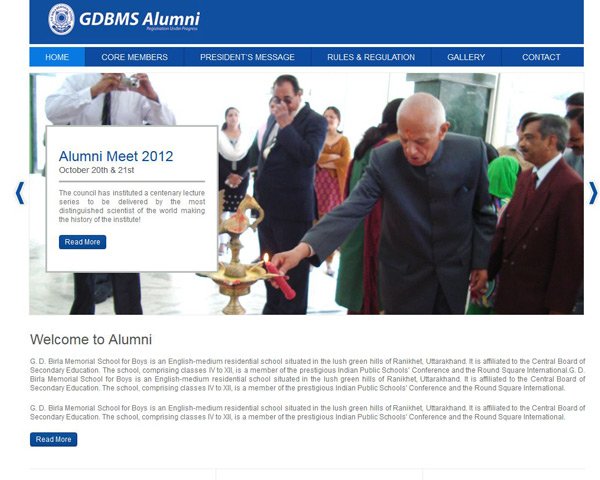The height and width of the screenshot is (480, 600).
Task: Click the second welcome paragraph text
Action: pos(308,412)
